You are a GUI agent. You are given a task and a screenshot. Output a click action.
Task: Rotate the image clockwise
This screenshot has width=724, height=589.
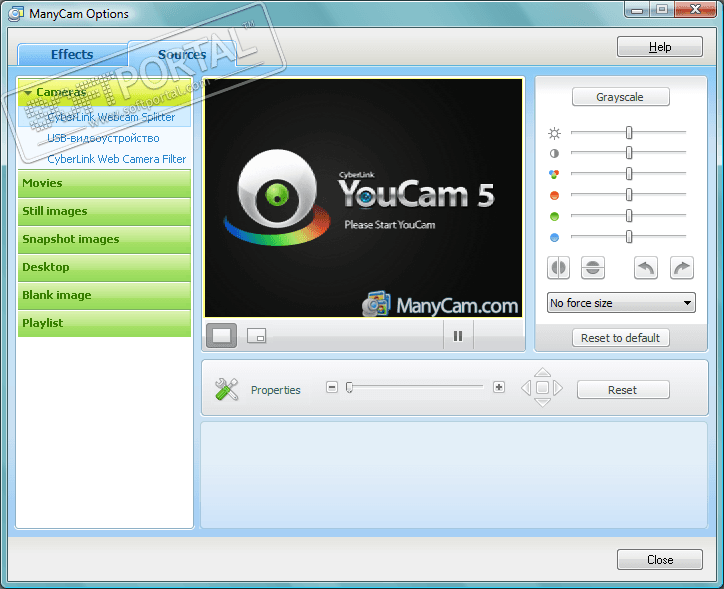tap(682, 268)
